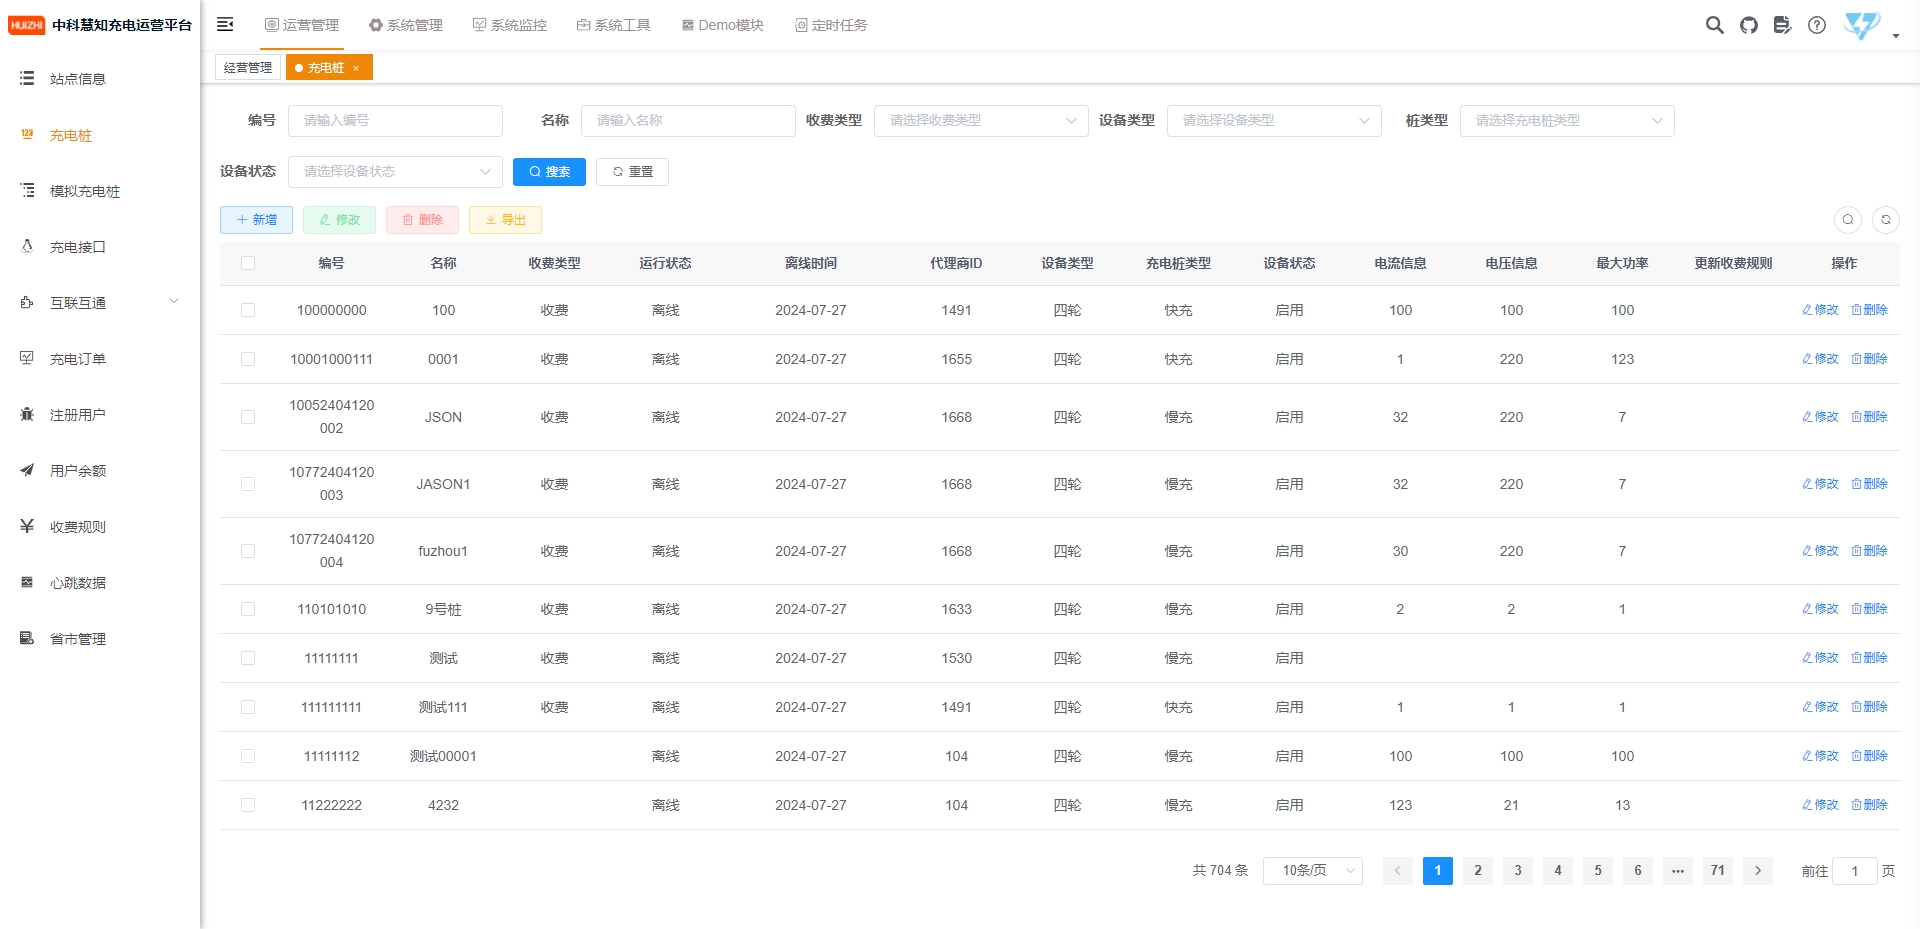
Task: Go to page 2 in pagination
Action: tap(1478, 871)
